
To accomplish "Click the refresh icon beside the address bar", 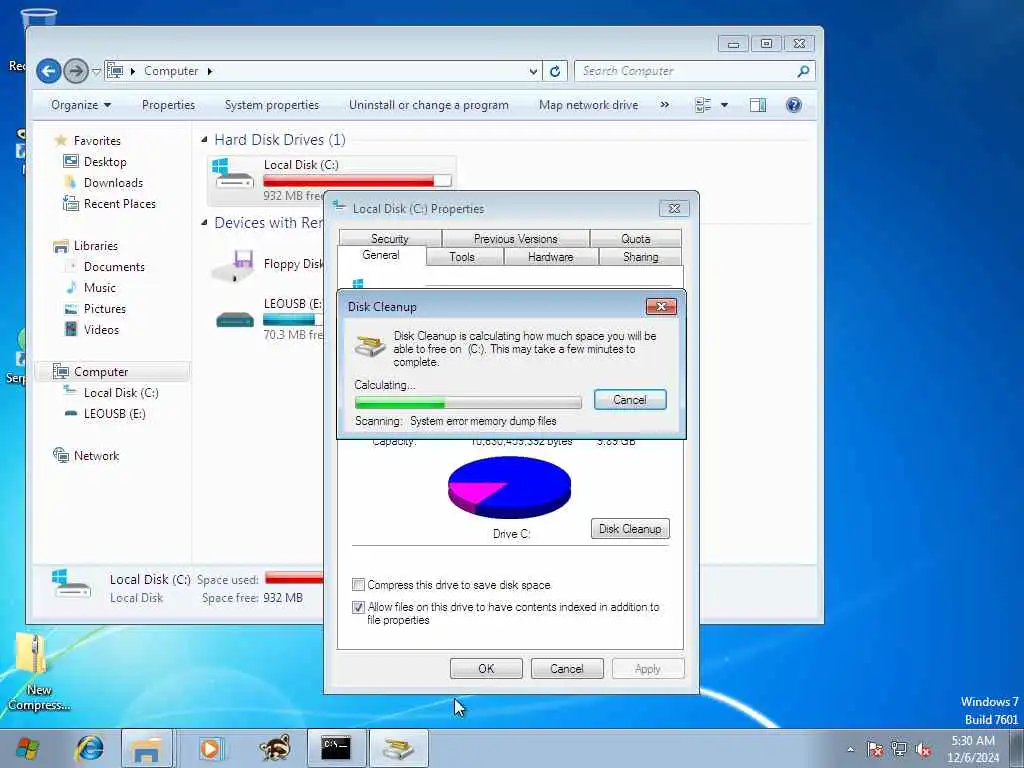I will [x=555, y=71].
